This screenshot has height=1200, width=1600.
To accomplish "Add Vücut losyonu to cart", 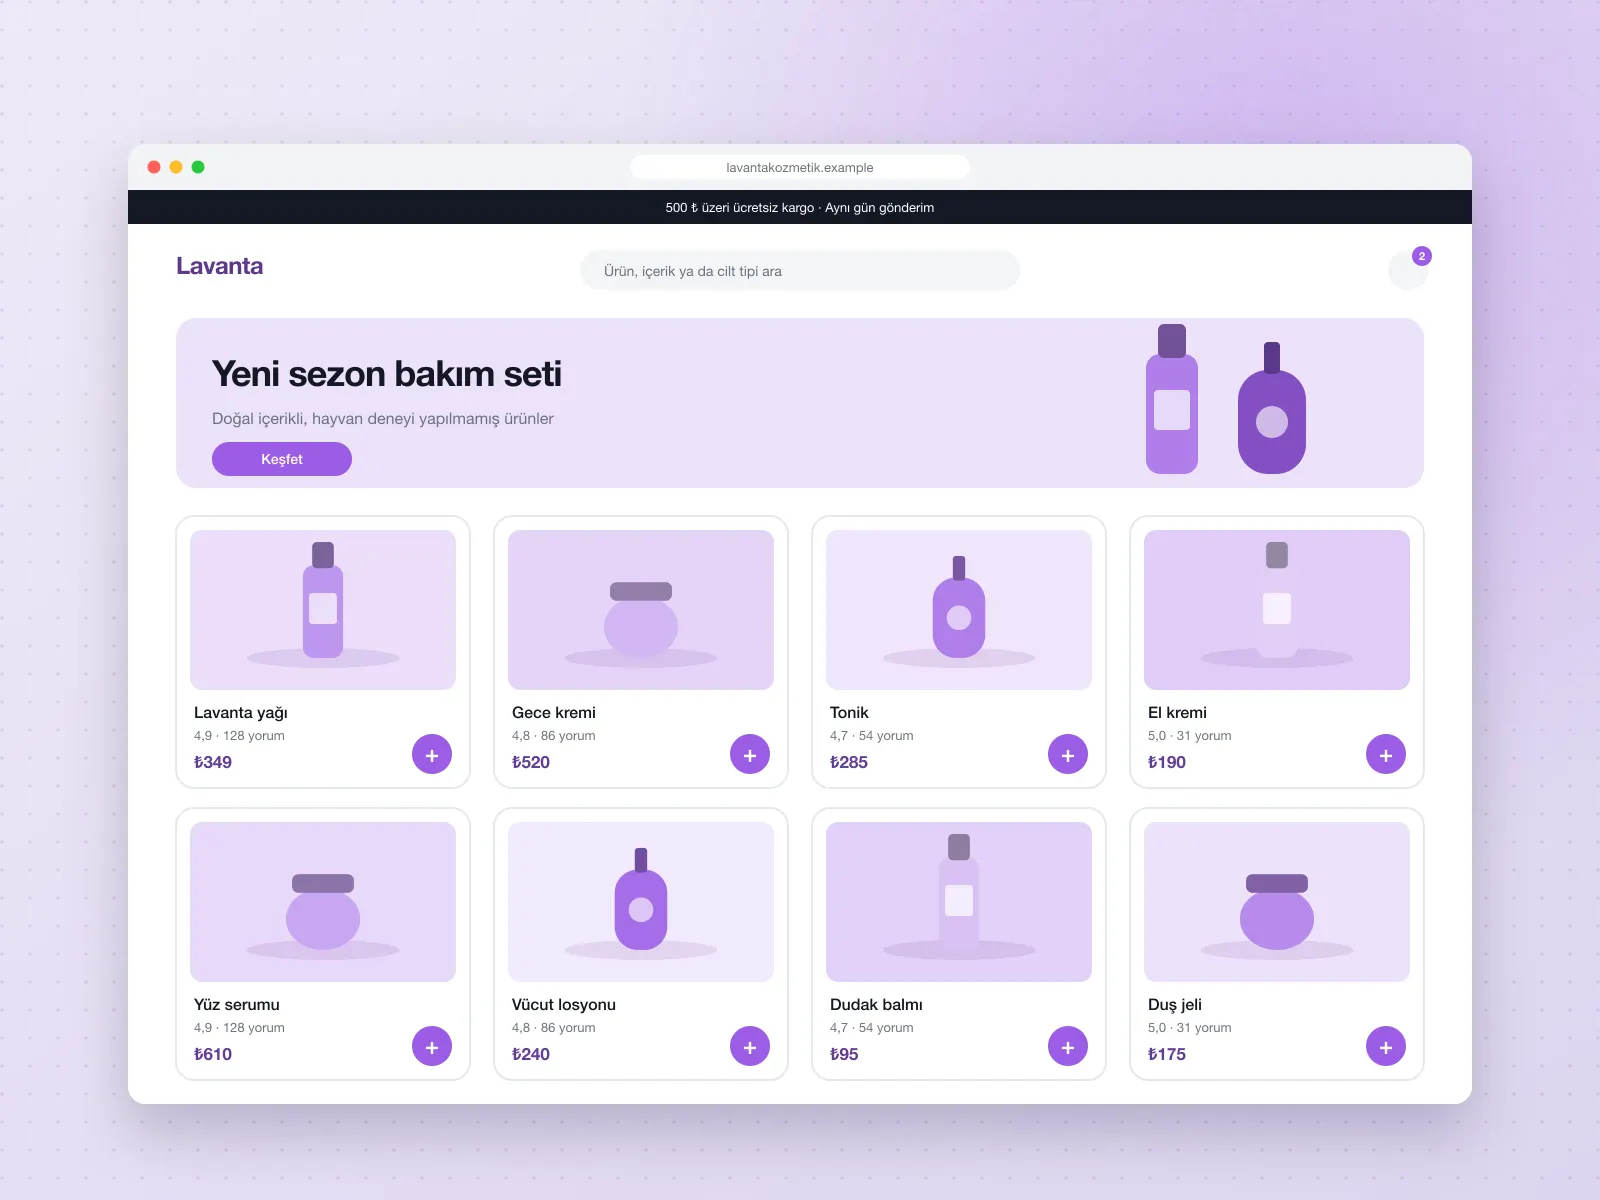I will pyautogui.click(x=750, y=1047).
